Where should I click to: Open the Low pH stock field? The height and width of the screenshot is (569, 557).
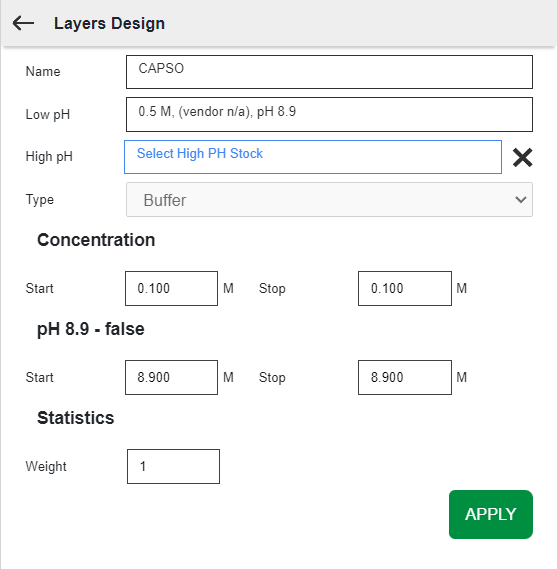pos(329,114)
